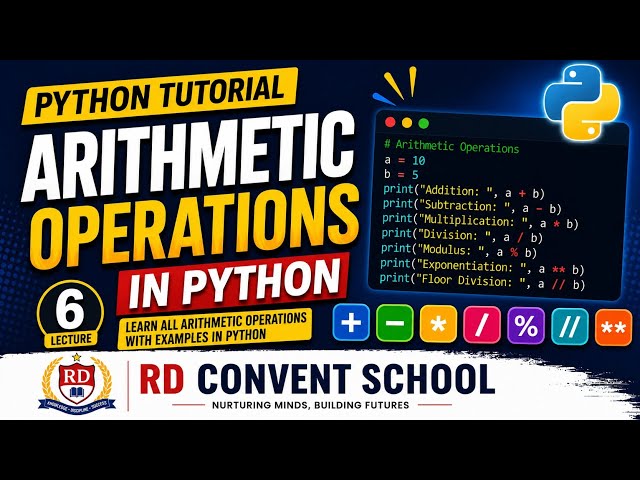This screenshot has height=480, width=640.
Task: Click the print Subtraction code line
Action: pos(472,206)
